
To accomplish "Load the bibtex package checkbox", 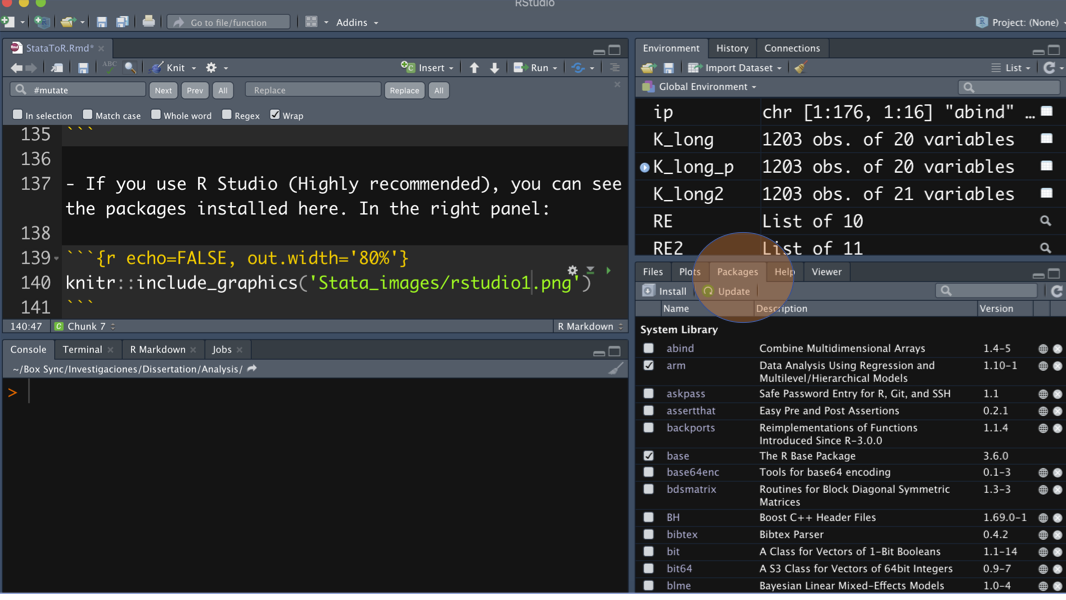I will 649,535.
